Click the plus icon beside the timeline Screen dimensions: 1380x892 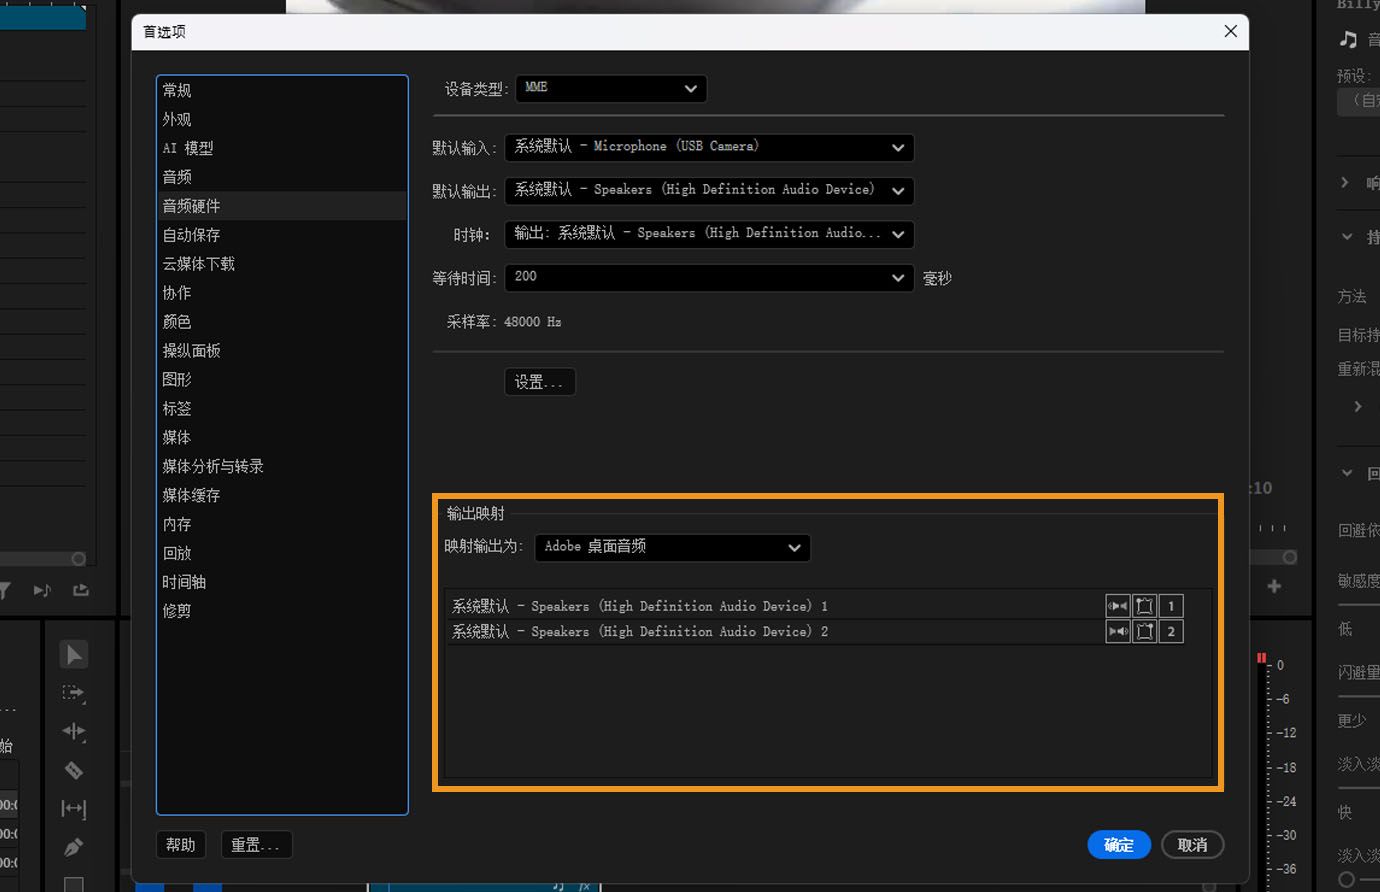point(1274,586)
